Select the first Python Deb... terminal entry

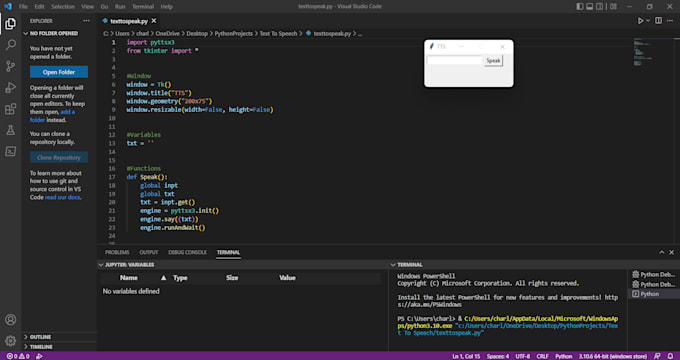[x=654, y=275]
